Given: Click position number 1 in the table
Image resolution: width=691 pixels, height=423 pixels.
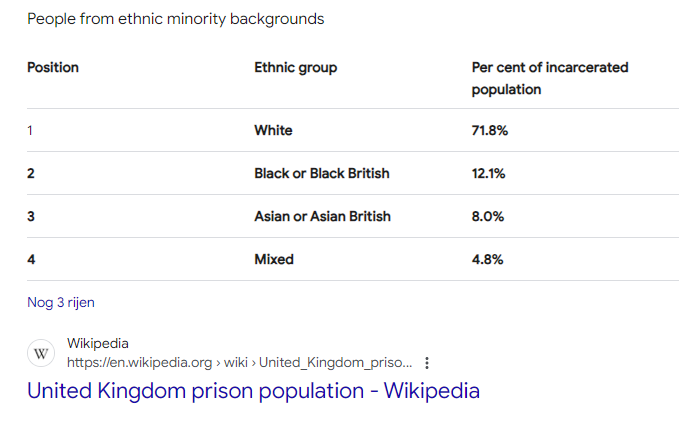Looking at the screenshot, I should [x=30, y=130].
